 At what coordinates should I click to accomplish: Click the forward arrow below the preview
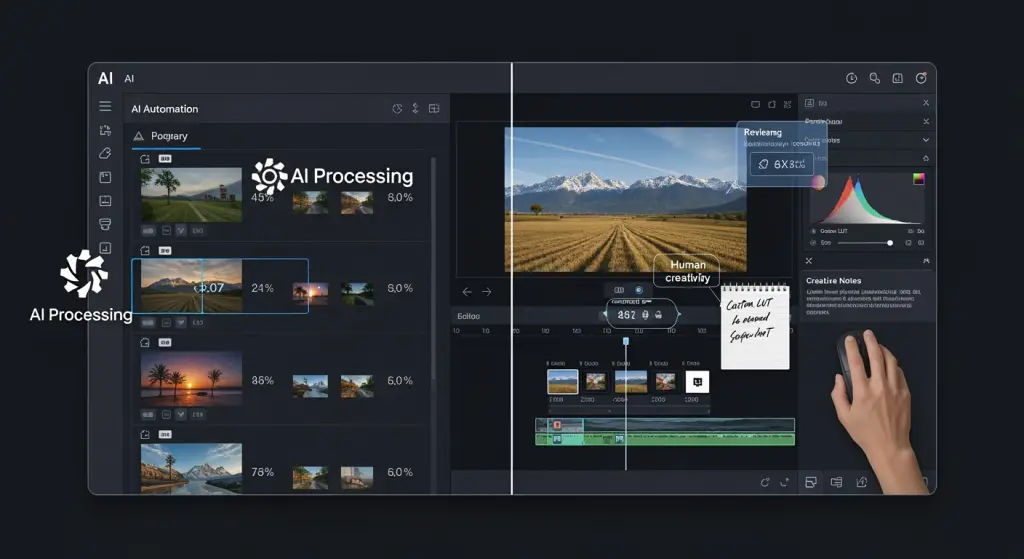pos(487,292)
